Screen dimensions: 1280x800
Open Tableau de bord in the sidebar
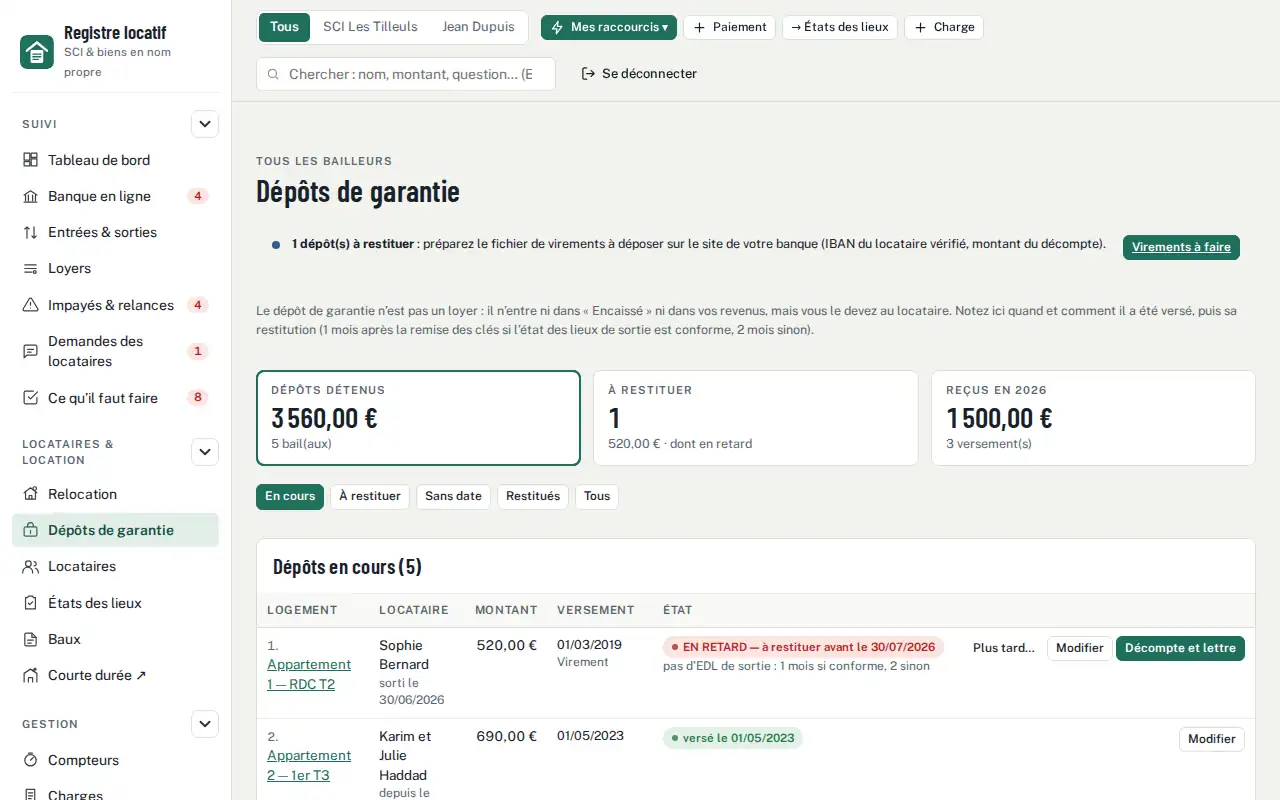coord(115,160)
